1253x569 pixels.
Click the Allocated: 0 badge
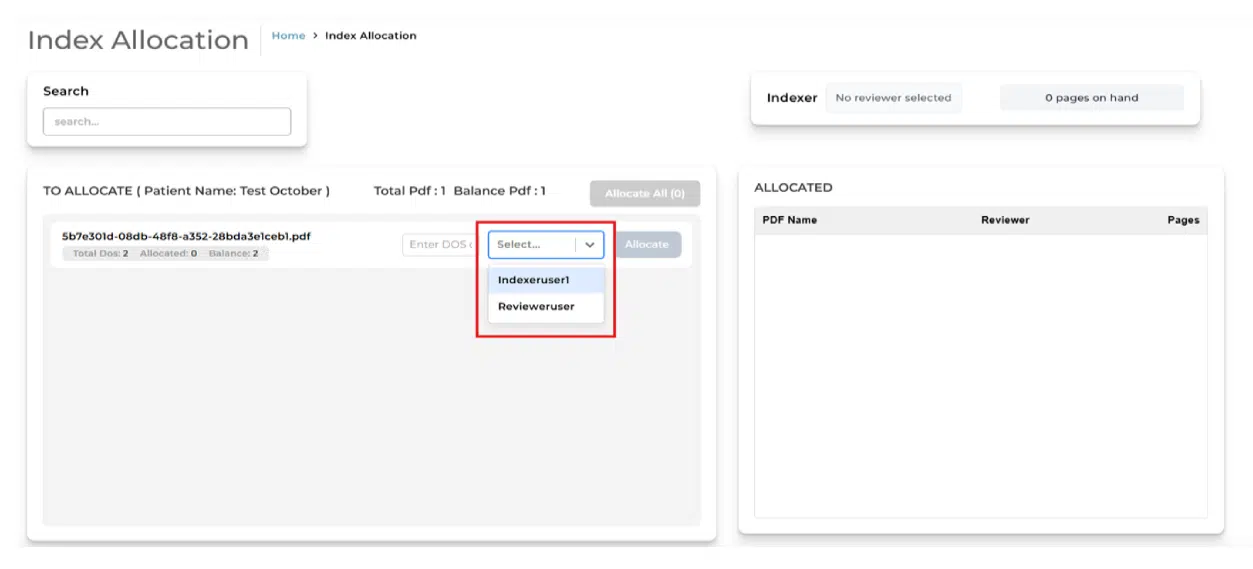pos(168,254)
